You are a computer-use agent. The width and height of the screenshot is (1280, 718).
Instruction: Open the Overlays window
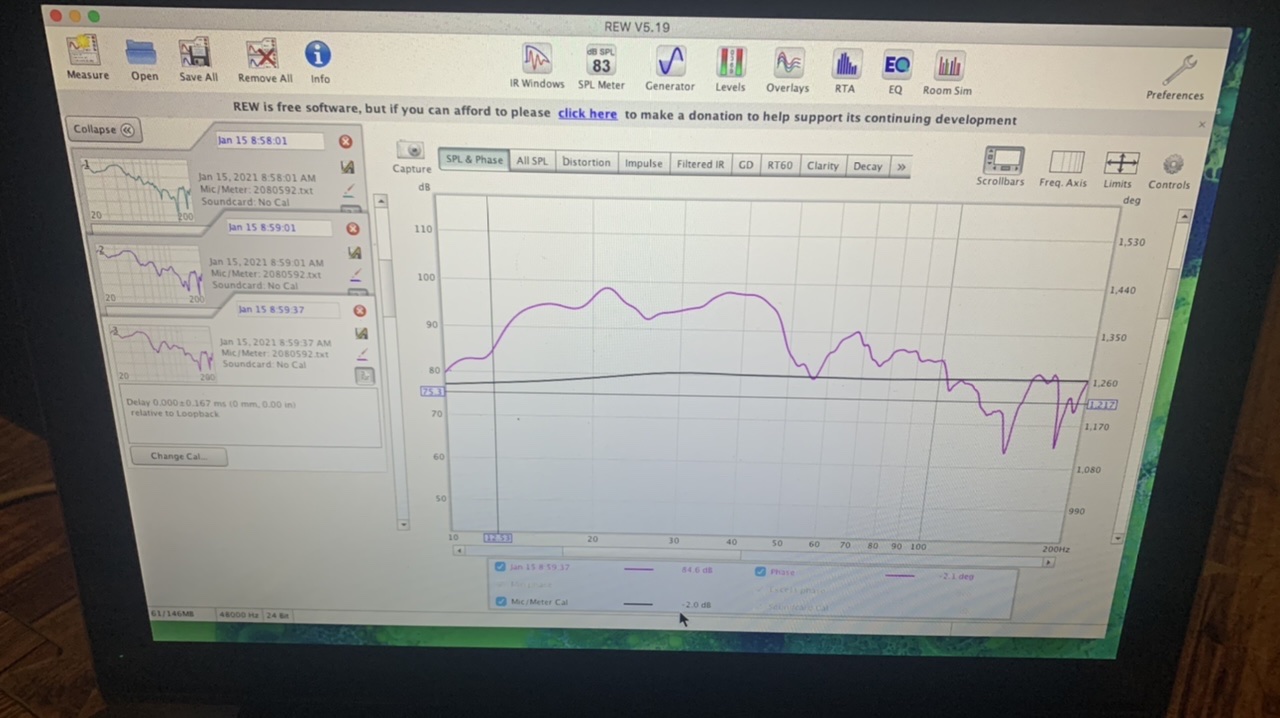pos(788,67)
